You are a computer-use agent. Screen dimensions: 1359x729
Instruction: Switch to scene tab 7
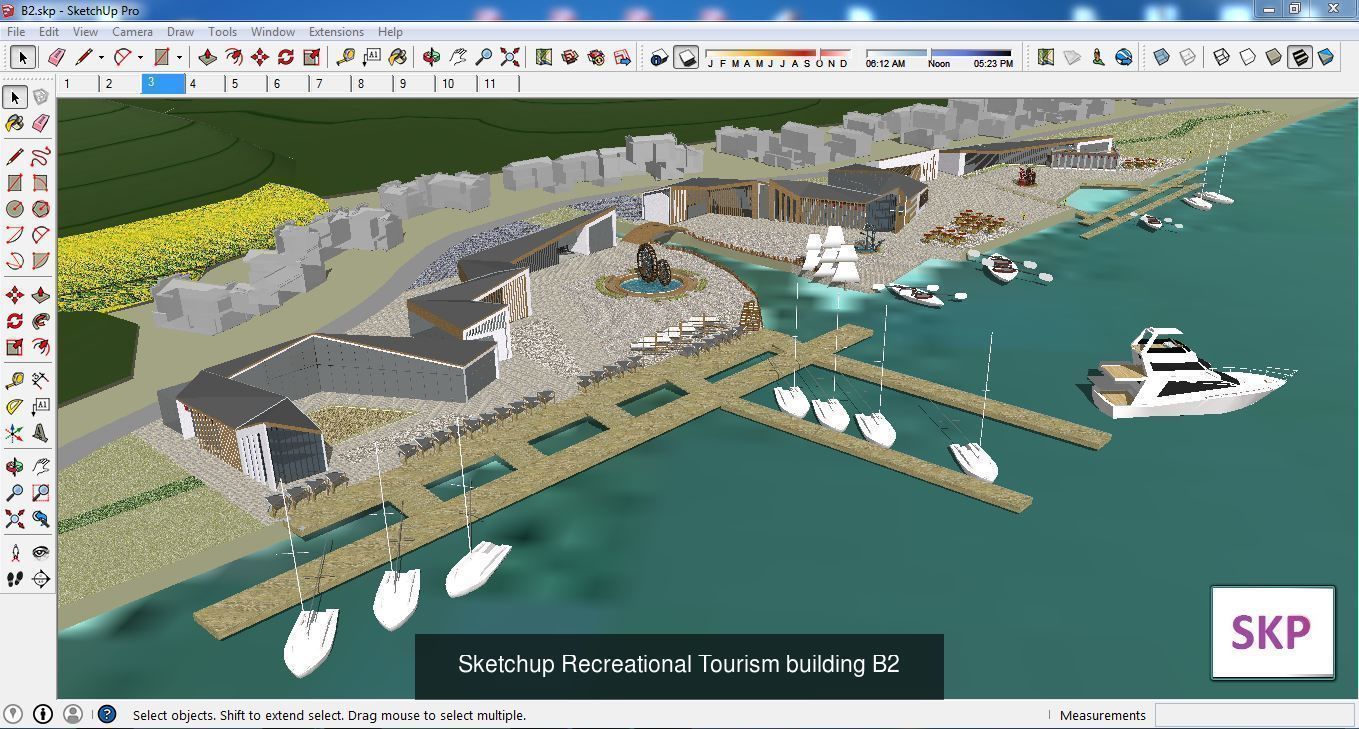[x=331, y=84]
